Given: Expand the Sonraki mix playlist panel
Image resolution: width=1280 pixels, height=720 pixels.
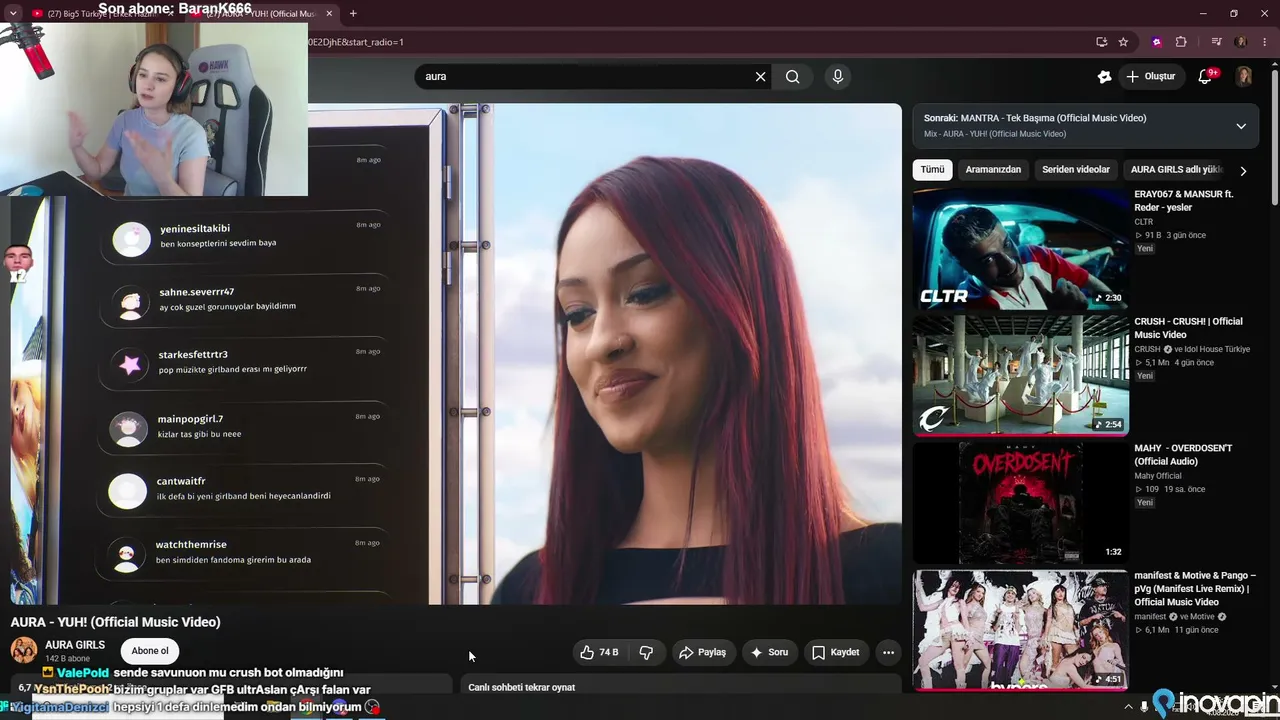Looking at the screenshot, I should point(1241,126).
